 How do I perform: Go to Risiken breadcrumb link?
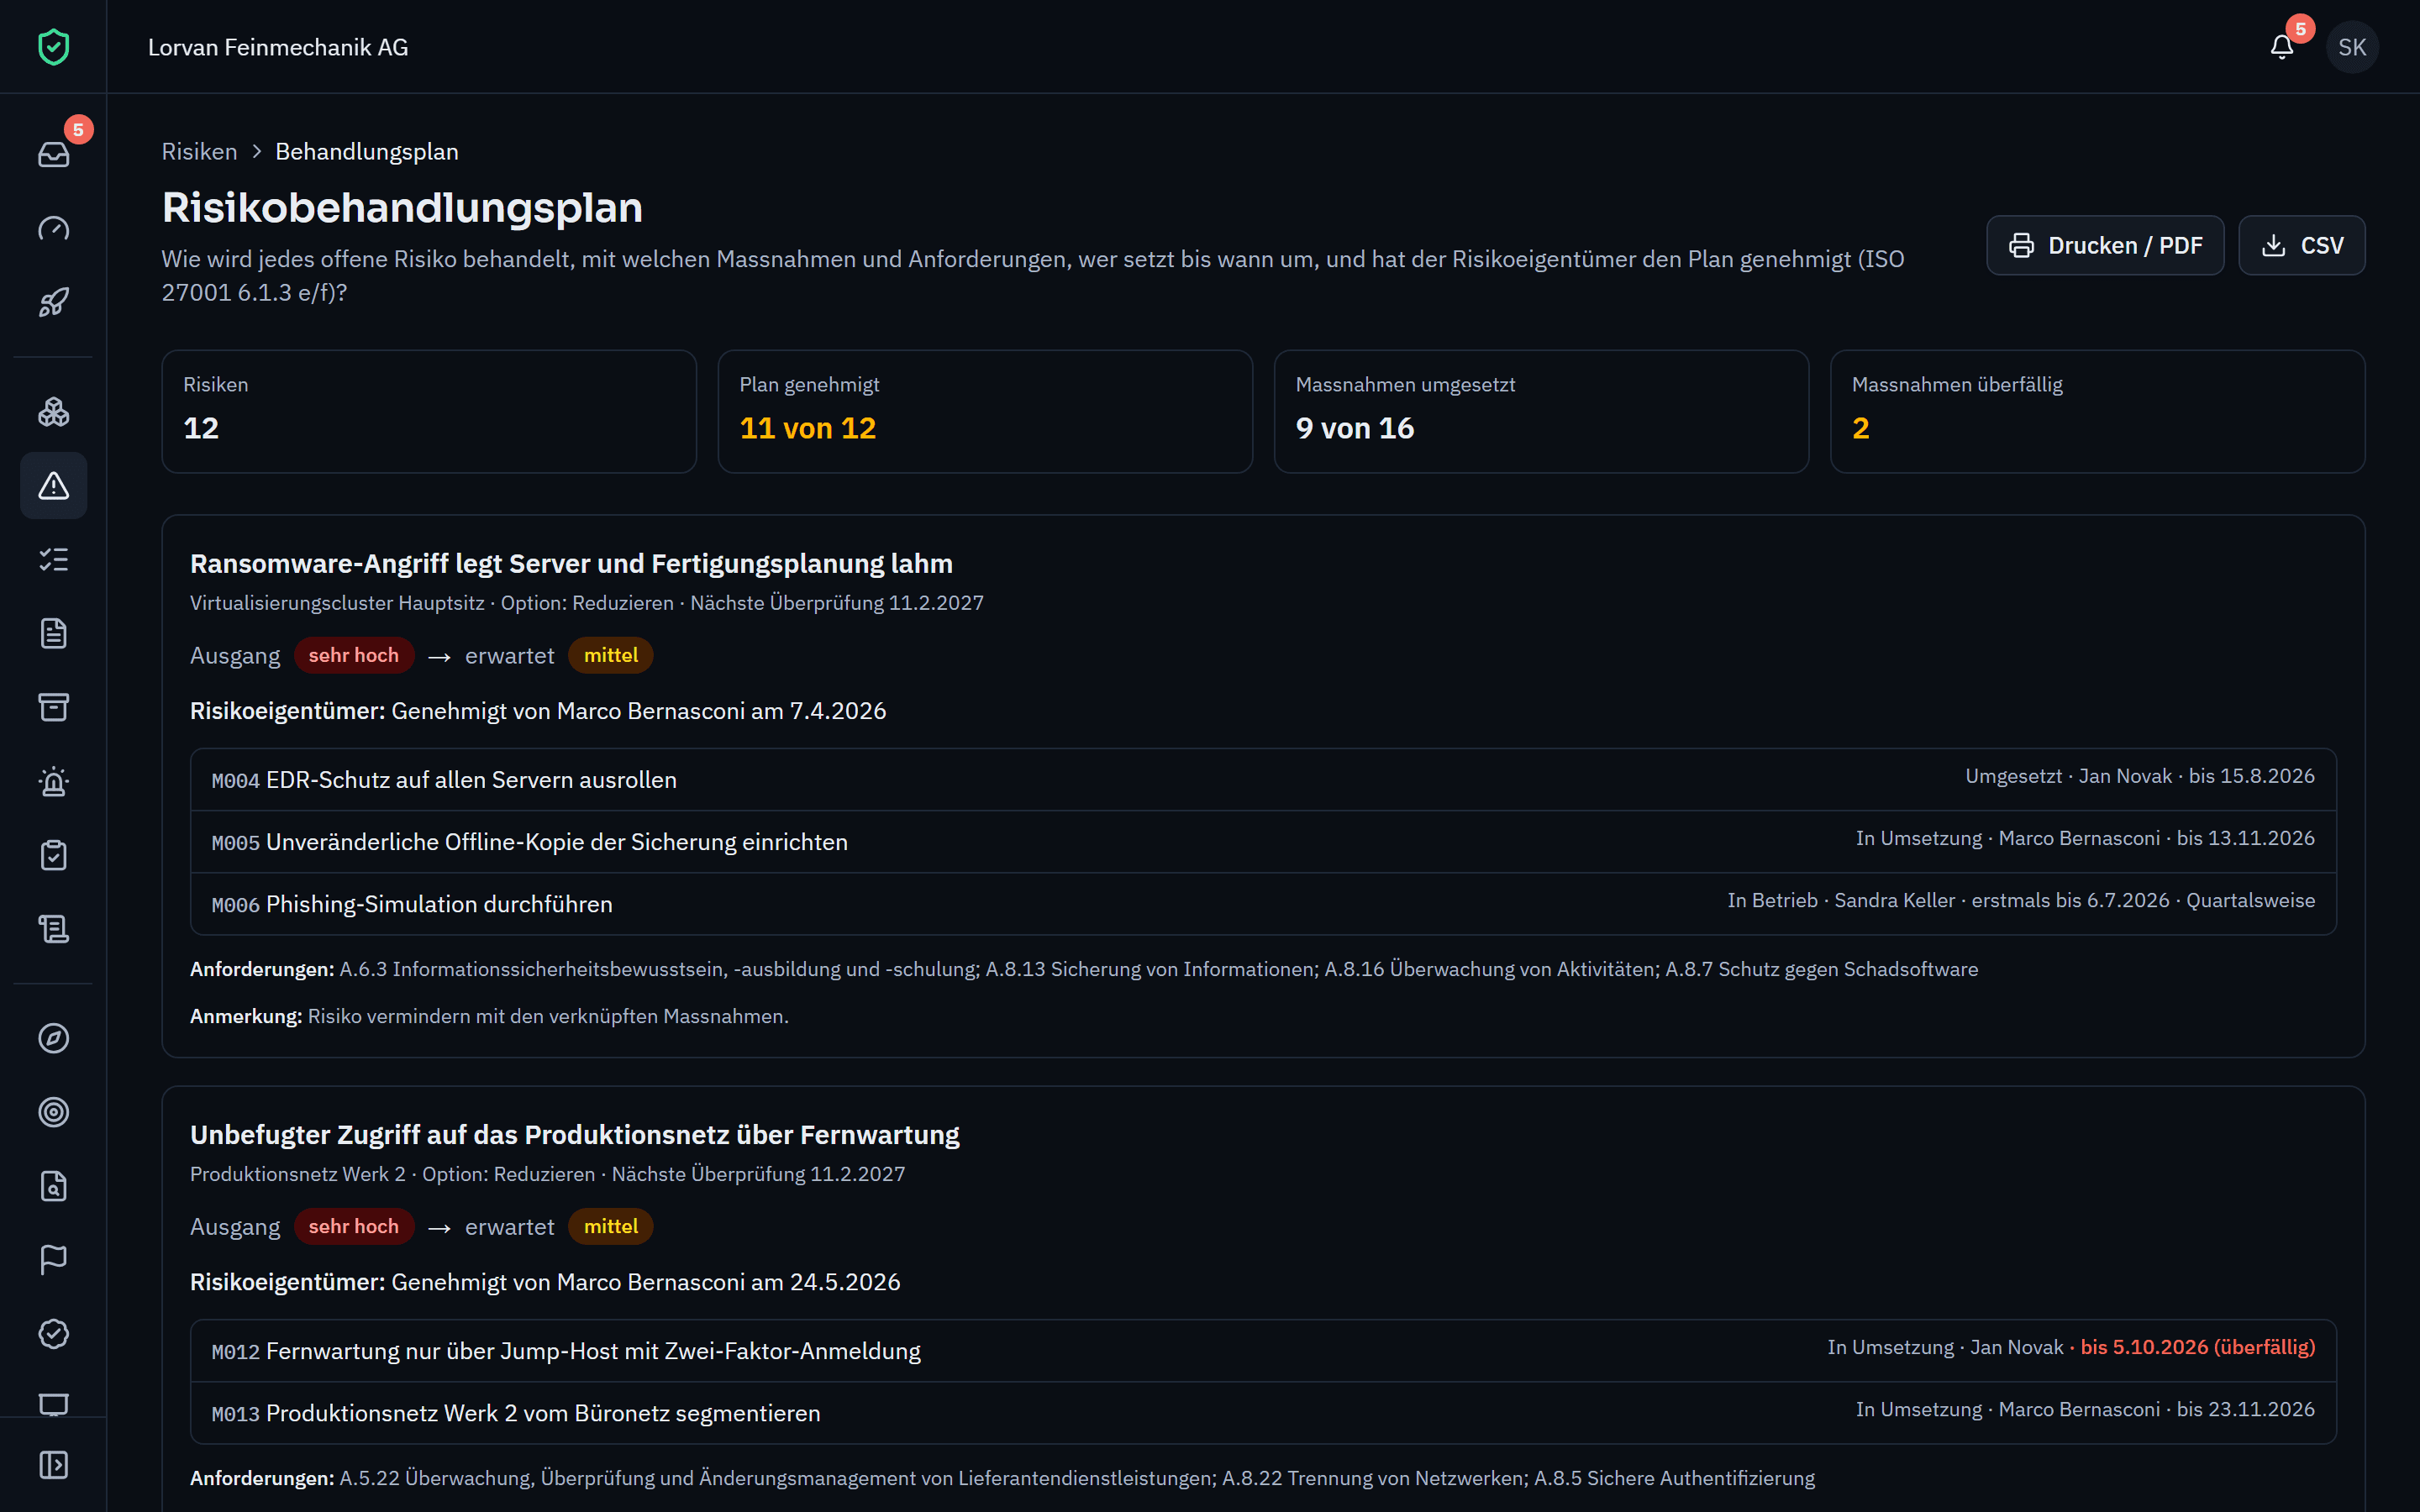[x=200, y=151]
